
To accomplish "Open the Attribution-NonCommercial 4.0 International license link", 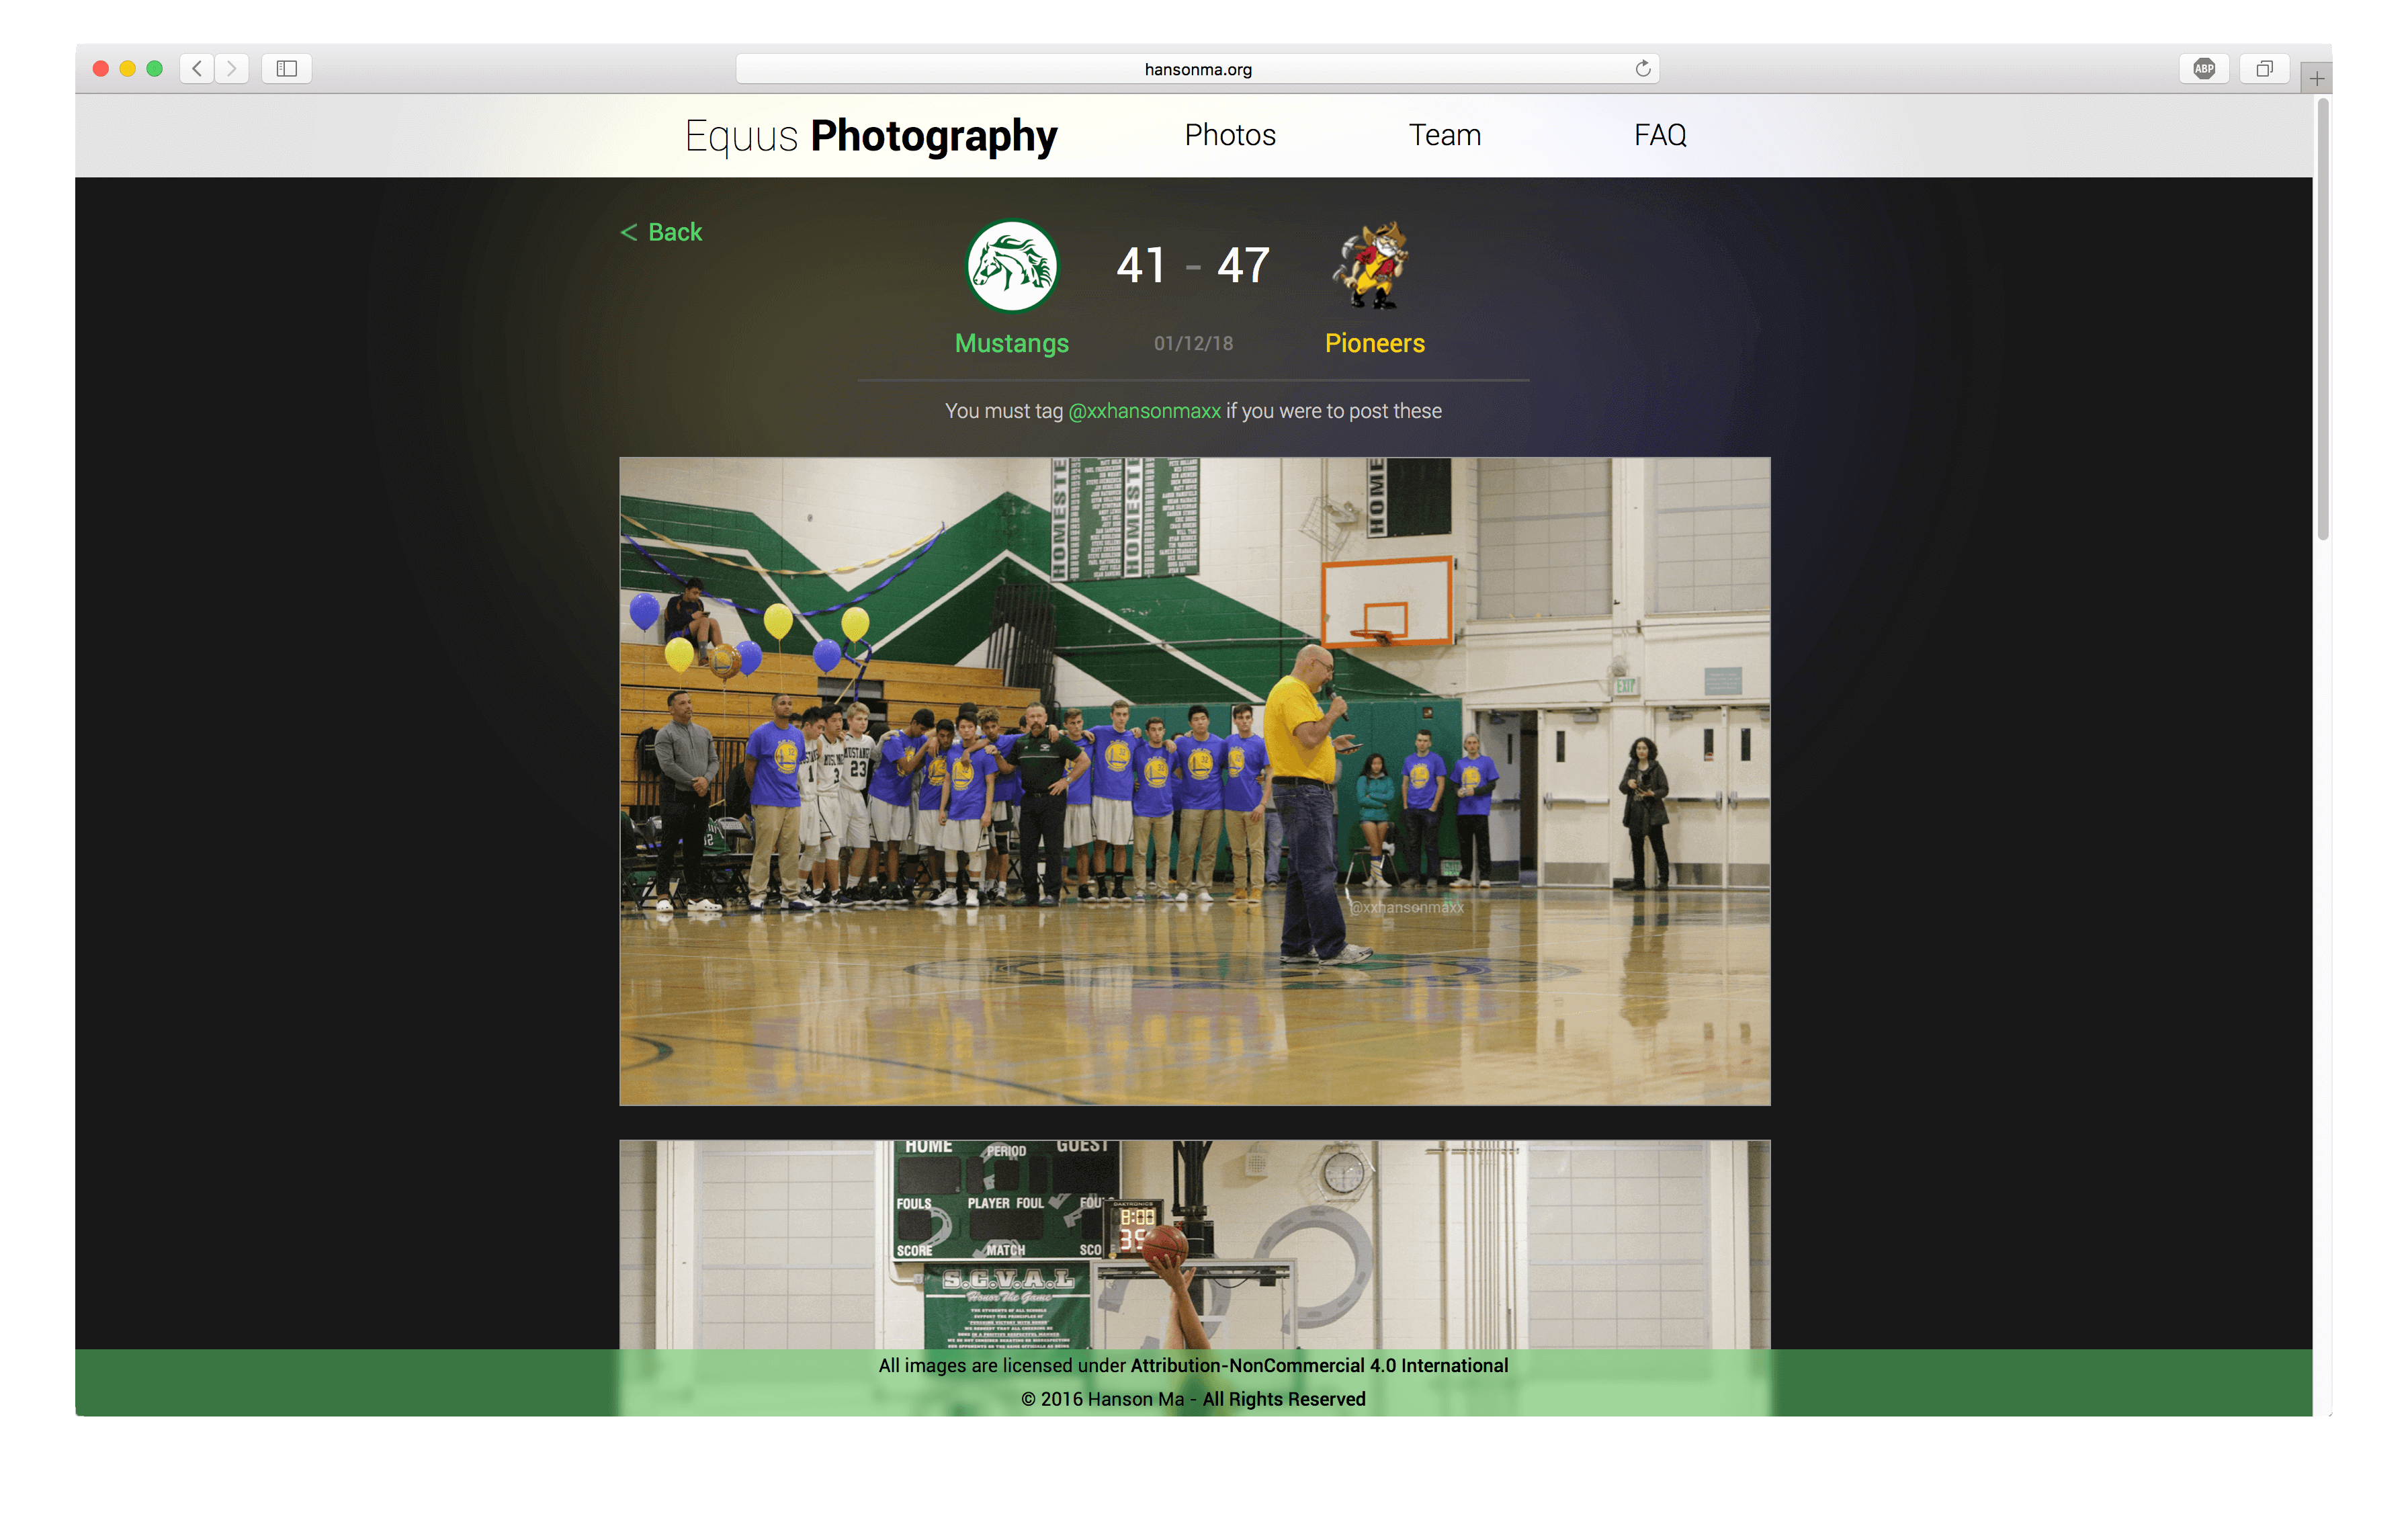I will (x=1319, y=1365).
